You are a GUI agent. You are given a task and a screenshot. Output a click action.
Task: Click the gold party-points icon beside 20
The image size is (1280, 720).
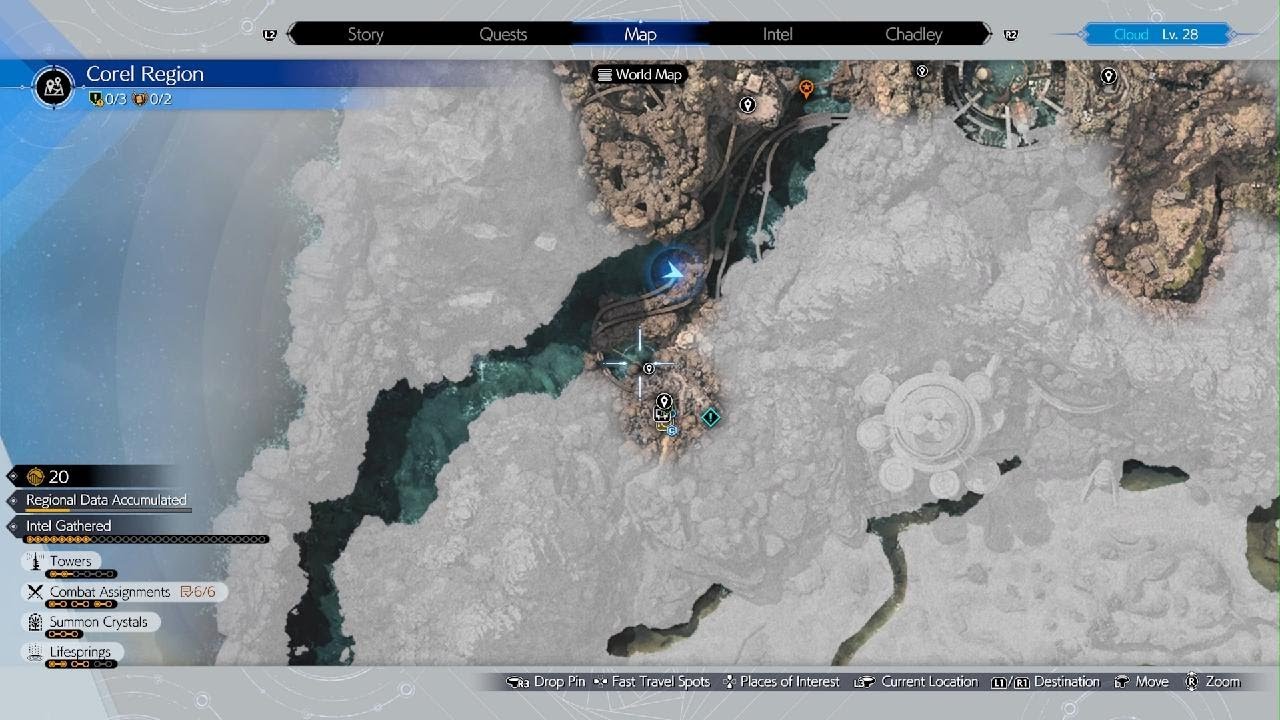tap(35, 477)
